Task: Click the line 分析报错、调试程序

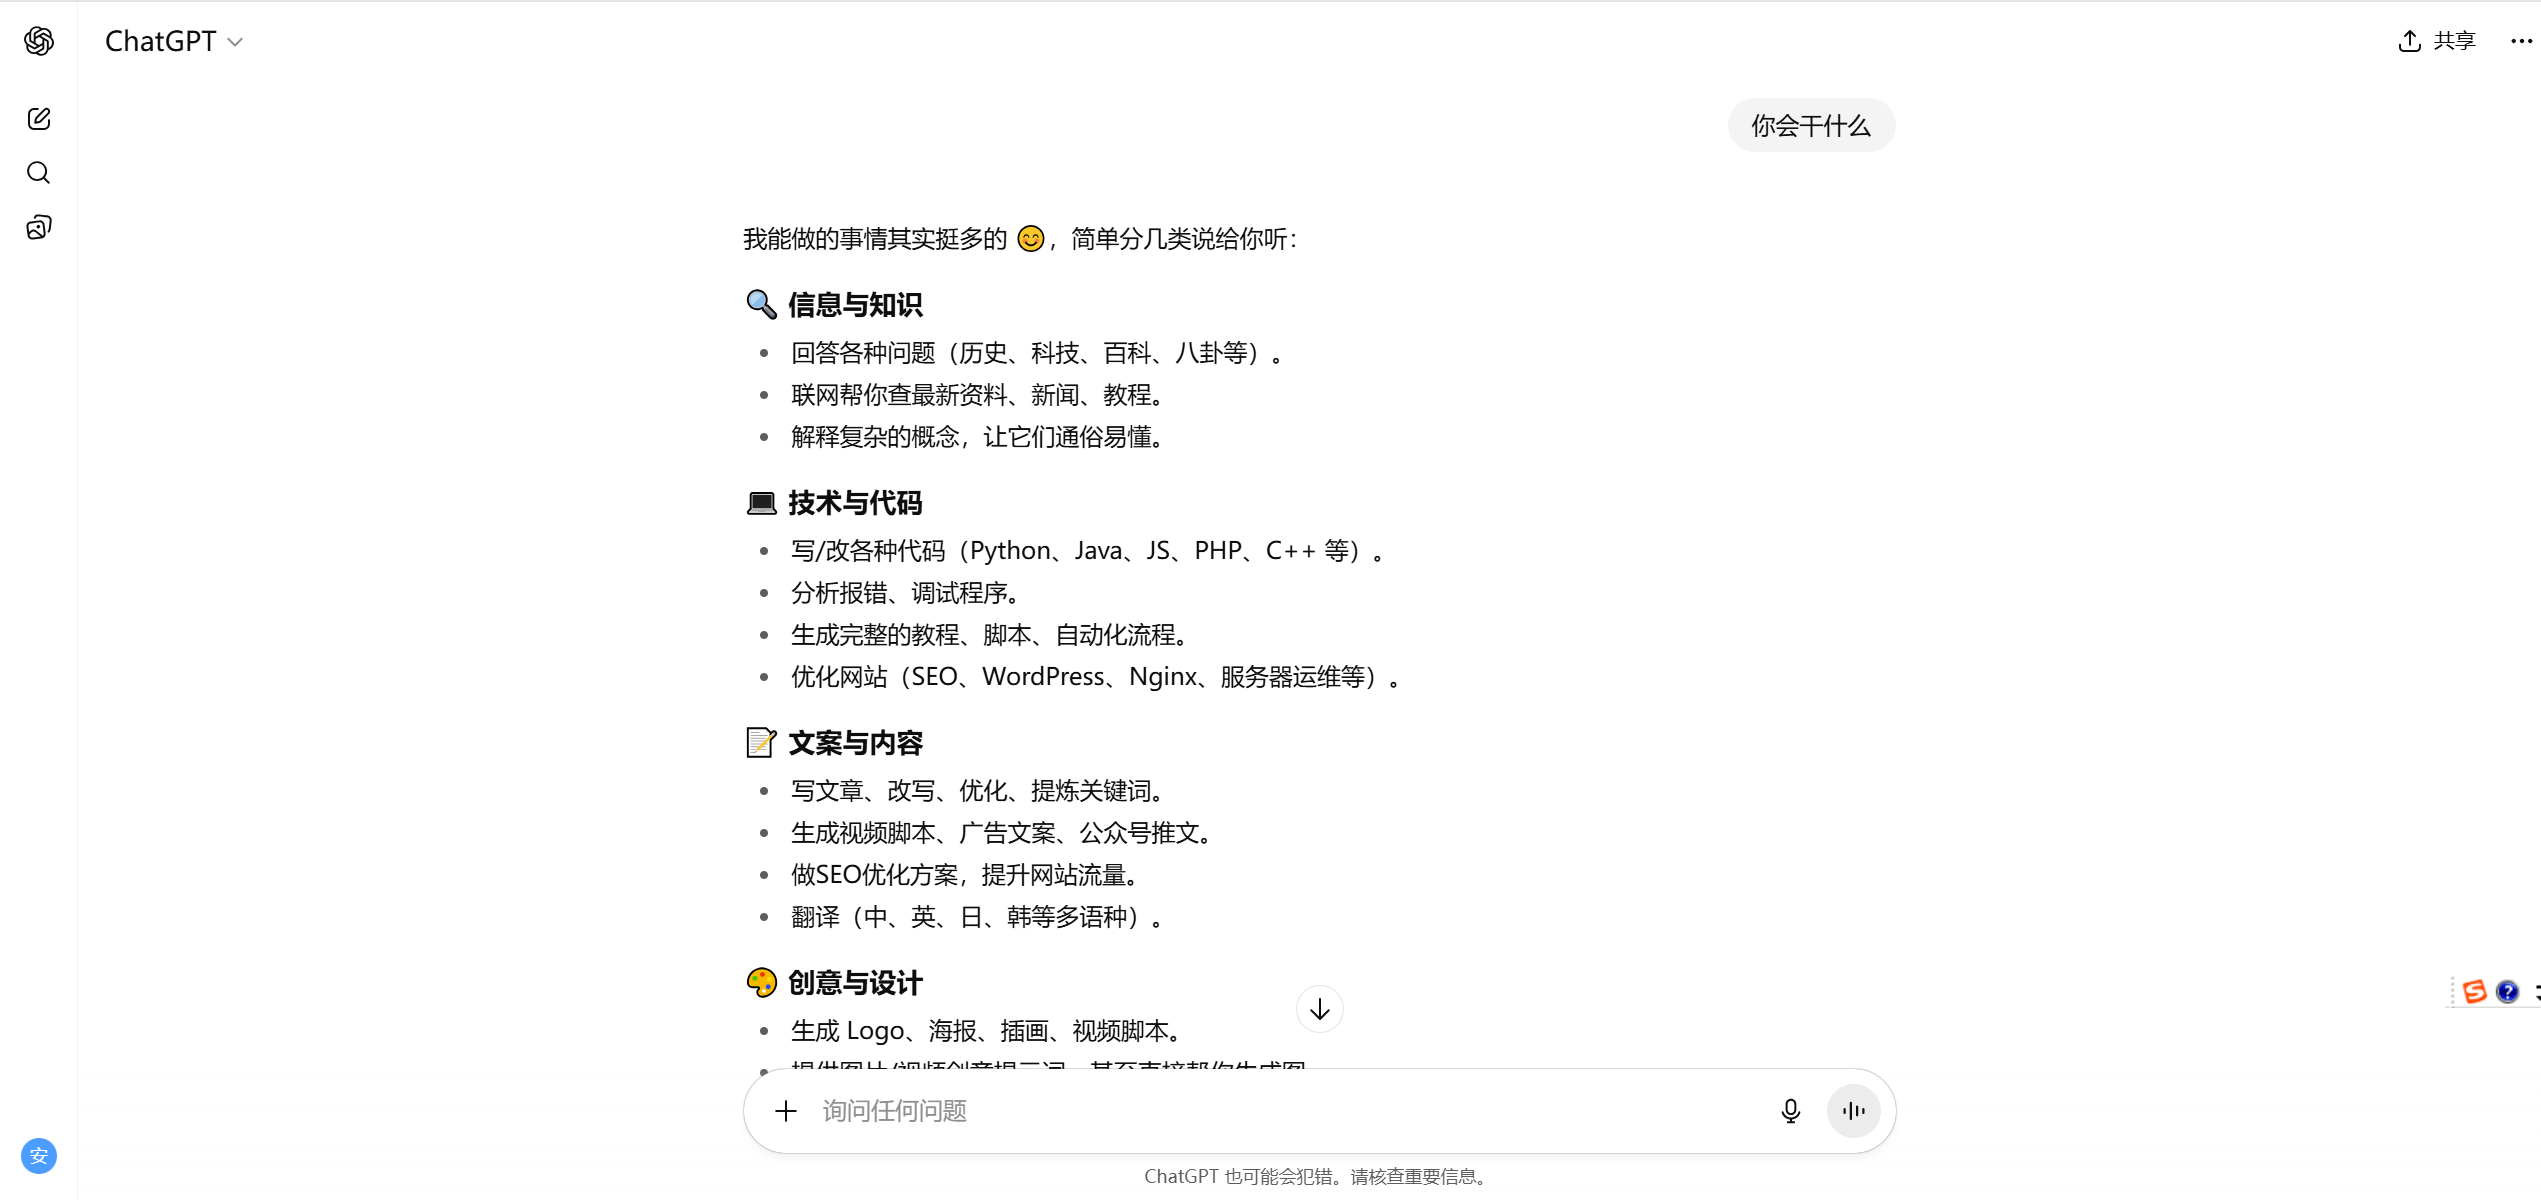Action: point(906,593)
